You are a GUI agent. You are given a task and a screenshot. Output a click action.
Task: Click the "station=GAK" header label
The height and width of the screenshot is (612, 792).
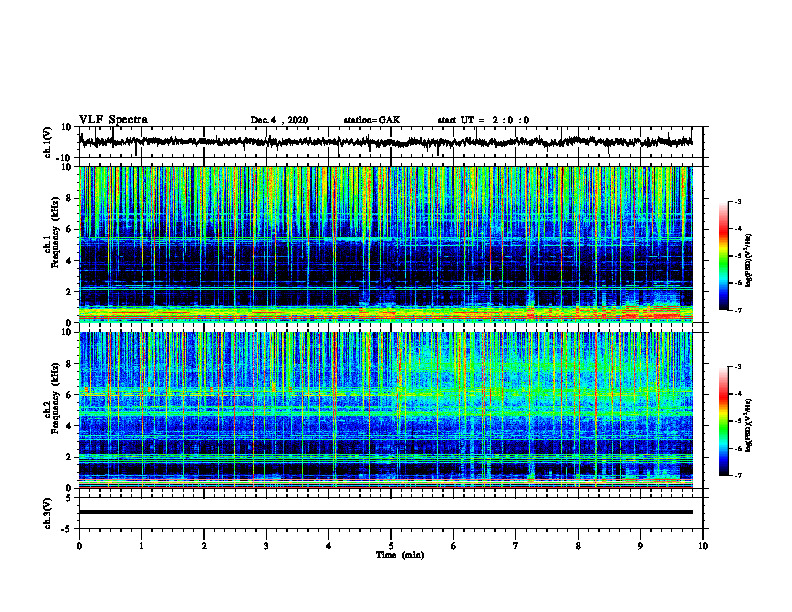pos(372,120)
